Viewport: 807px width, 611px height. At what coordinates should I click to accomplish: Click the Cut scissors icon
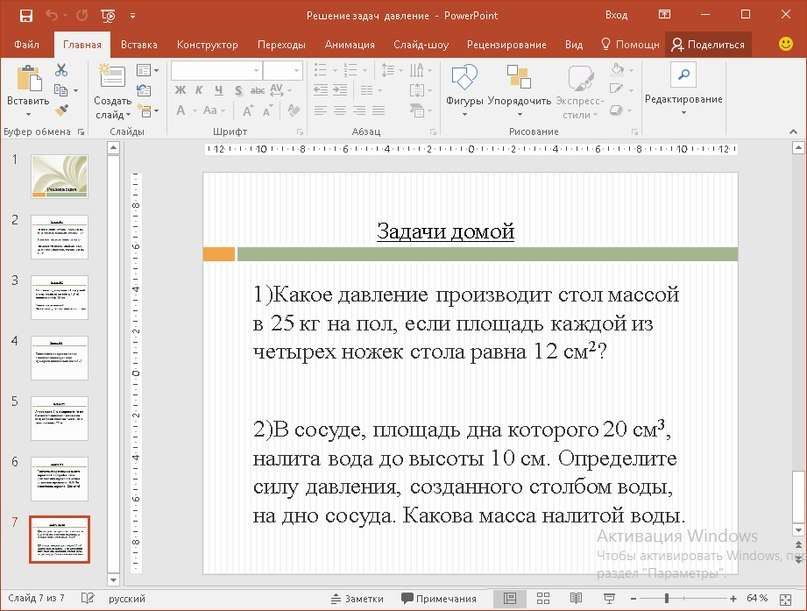62,70
